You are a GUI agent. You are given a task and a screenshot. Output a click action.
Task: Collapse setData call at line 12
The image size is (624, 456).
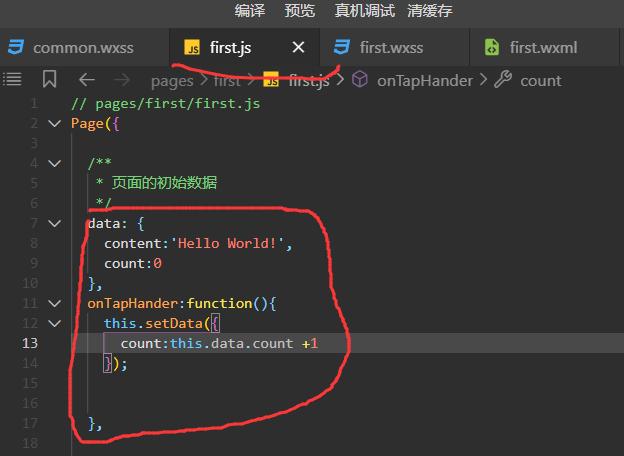[x=55, y=323]
